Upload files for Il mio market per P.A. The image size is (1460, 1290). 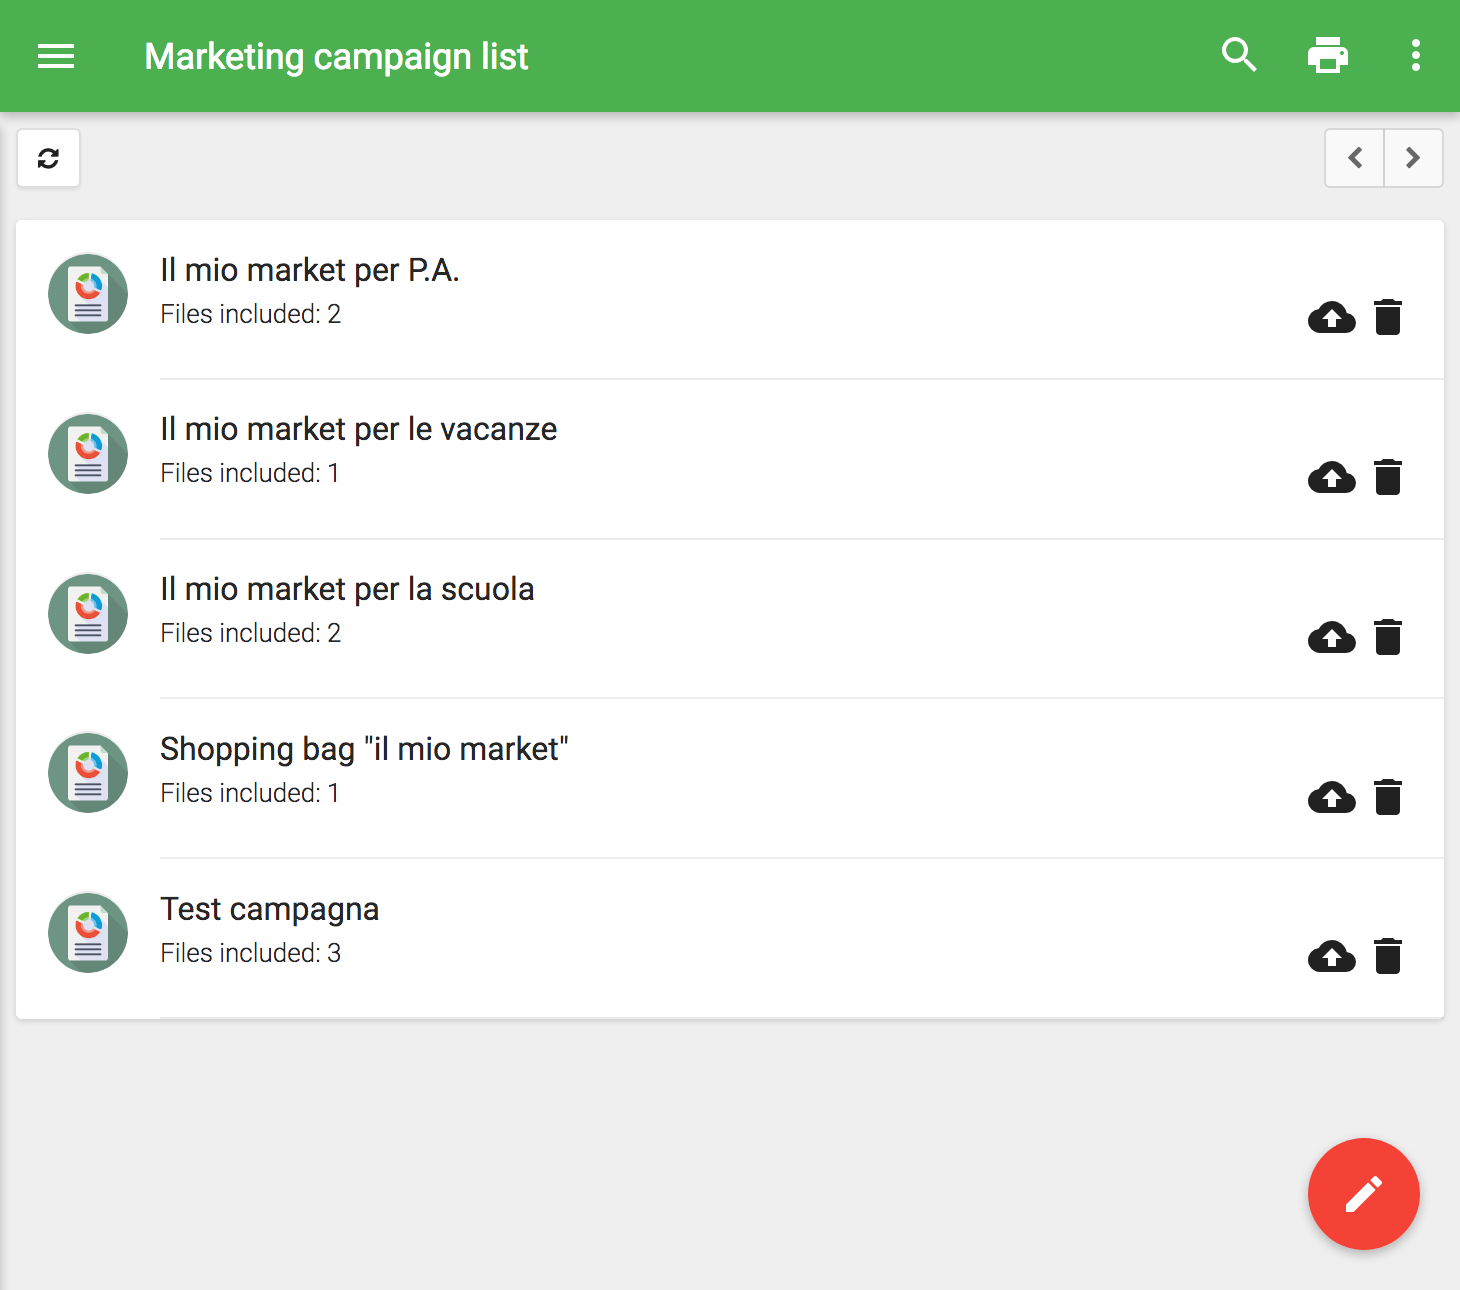[x=1331, y=317]
